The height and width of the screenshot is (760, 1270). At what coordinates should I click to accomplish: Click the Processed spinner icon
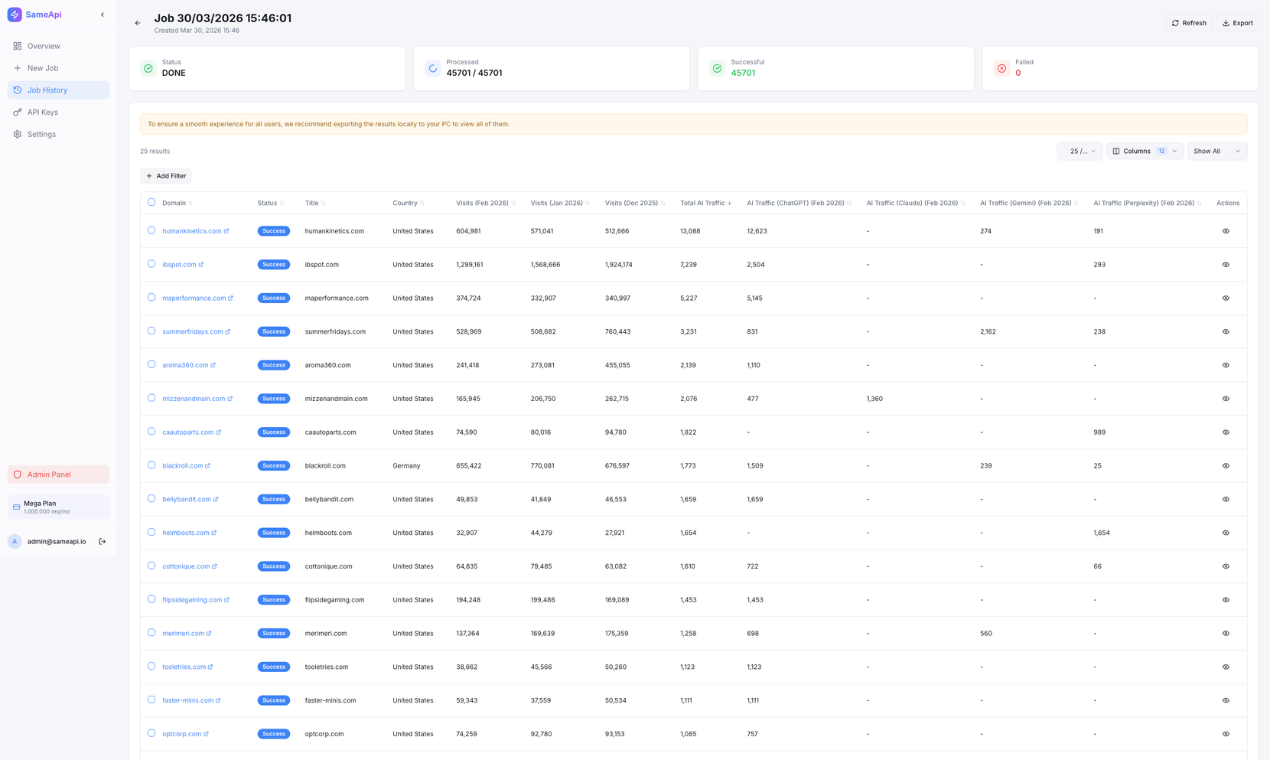click(x=433, y=68)
